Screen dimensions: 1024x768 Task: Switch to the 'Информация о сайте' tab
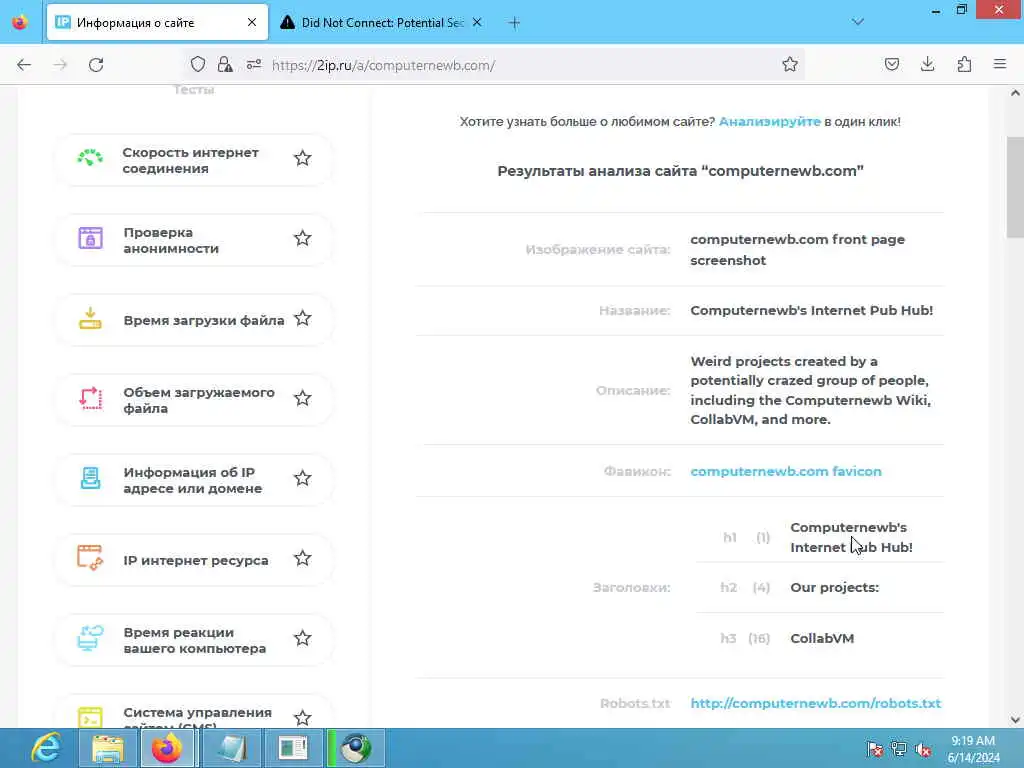157,23
